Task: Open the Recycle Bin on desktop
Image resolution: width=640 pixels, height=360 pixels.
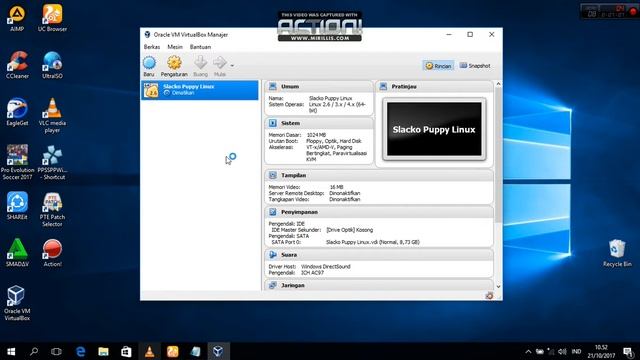Action: 617,253
